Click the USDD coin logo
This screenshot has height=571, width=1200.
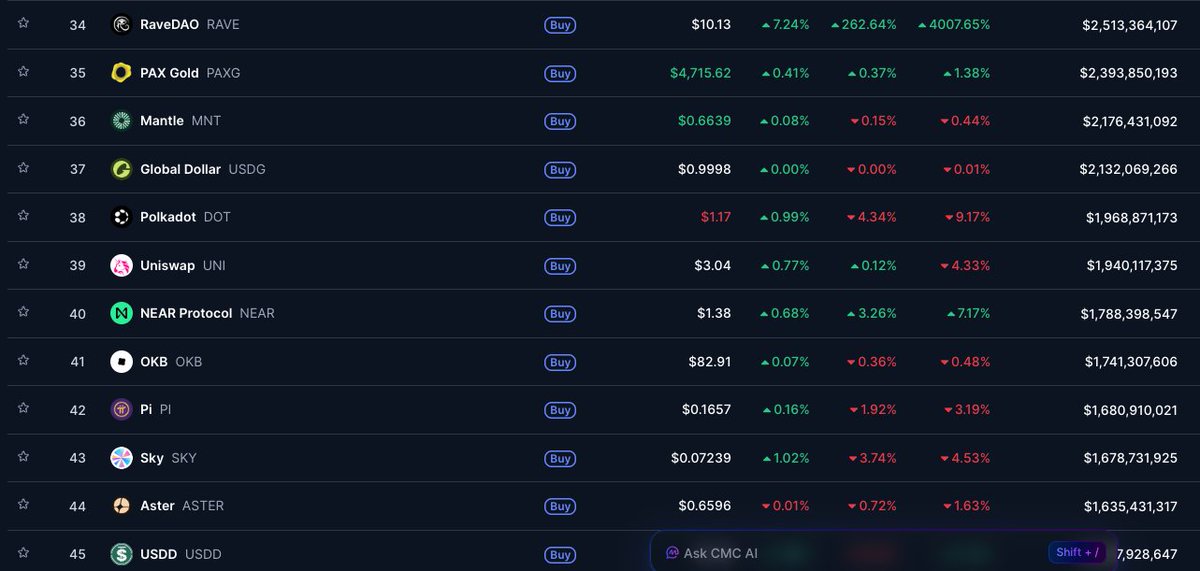pyautogui.click(x=121, y=554)
